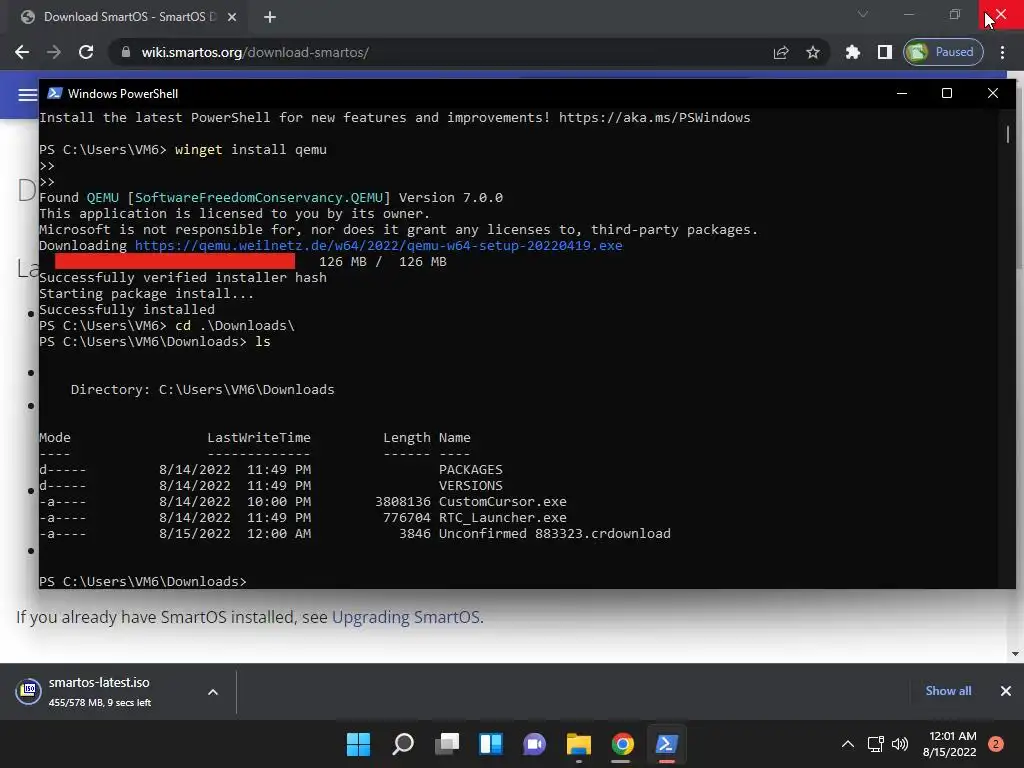Viewport: 1024px width, 768px height.
Task: Open File Explorer from taskbar
Action: point(579,744)
